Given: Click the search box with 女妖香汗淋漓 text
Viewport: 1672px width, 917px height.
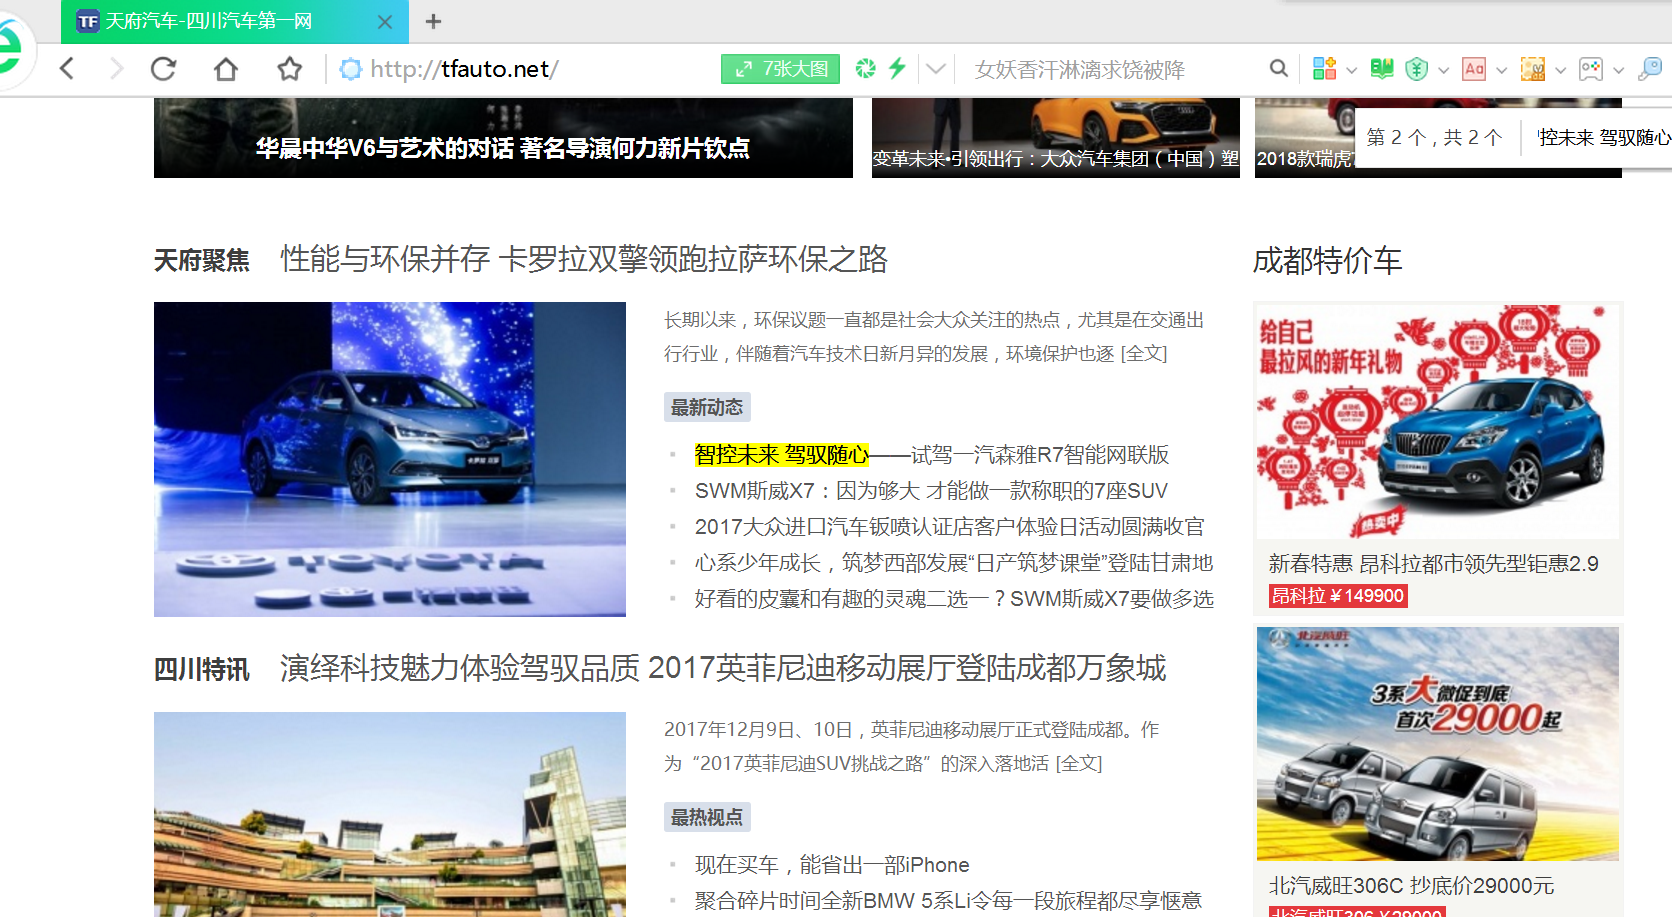Looking at the screenshot, I should pos(1110,69).
